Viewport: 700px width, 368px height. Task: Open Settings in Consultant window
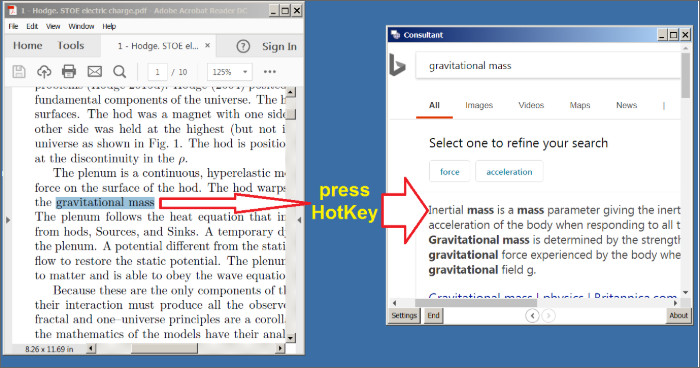click(404, 316)
